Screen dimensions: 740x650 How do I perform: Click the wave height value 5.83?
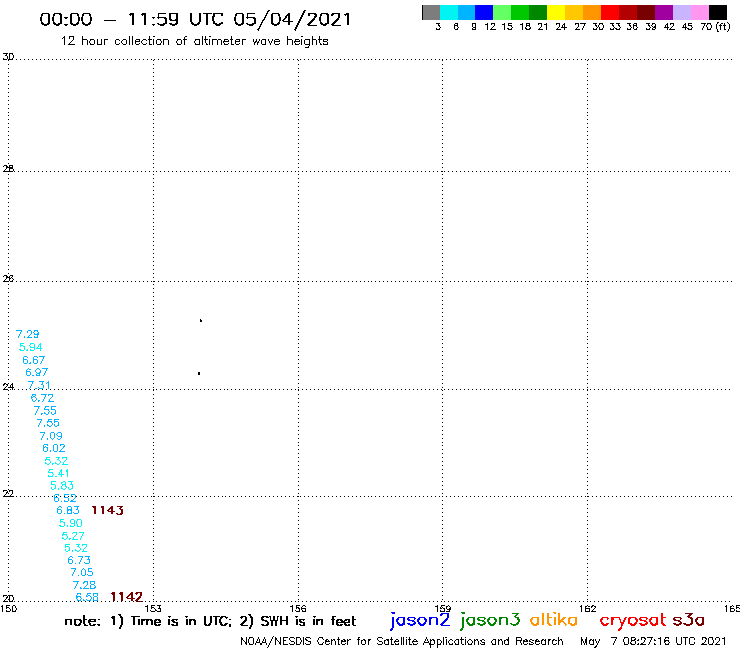62,485
